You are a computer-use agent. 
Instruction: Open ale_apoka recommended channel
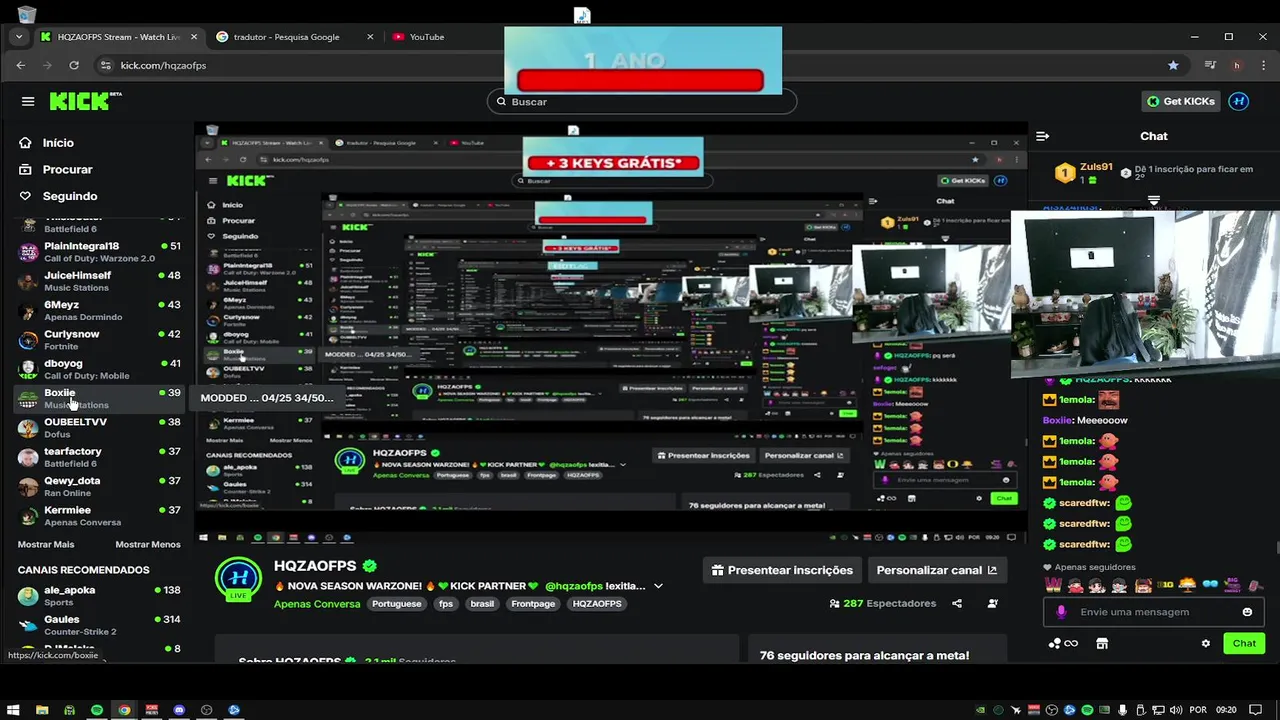(99, 596)
